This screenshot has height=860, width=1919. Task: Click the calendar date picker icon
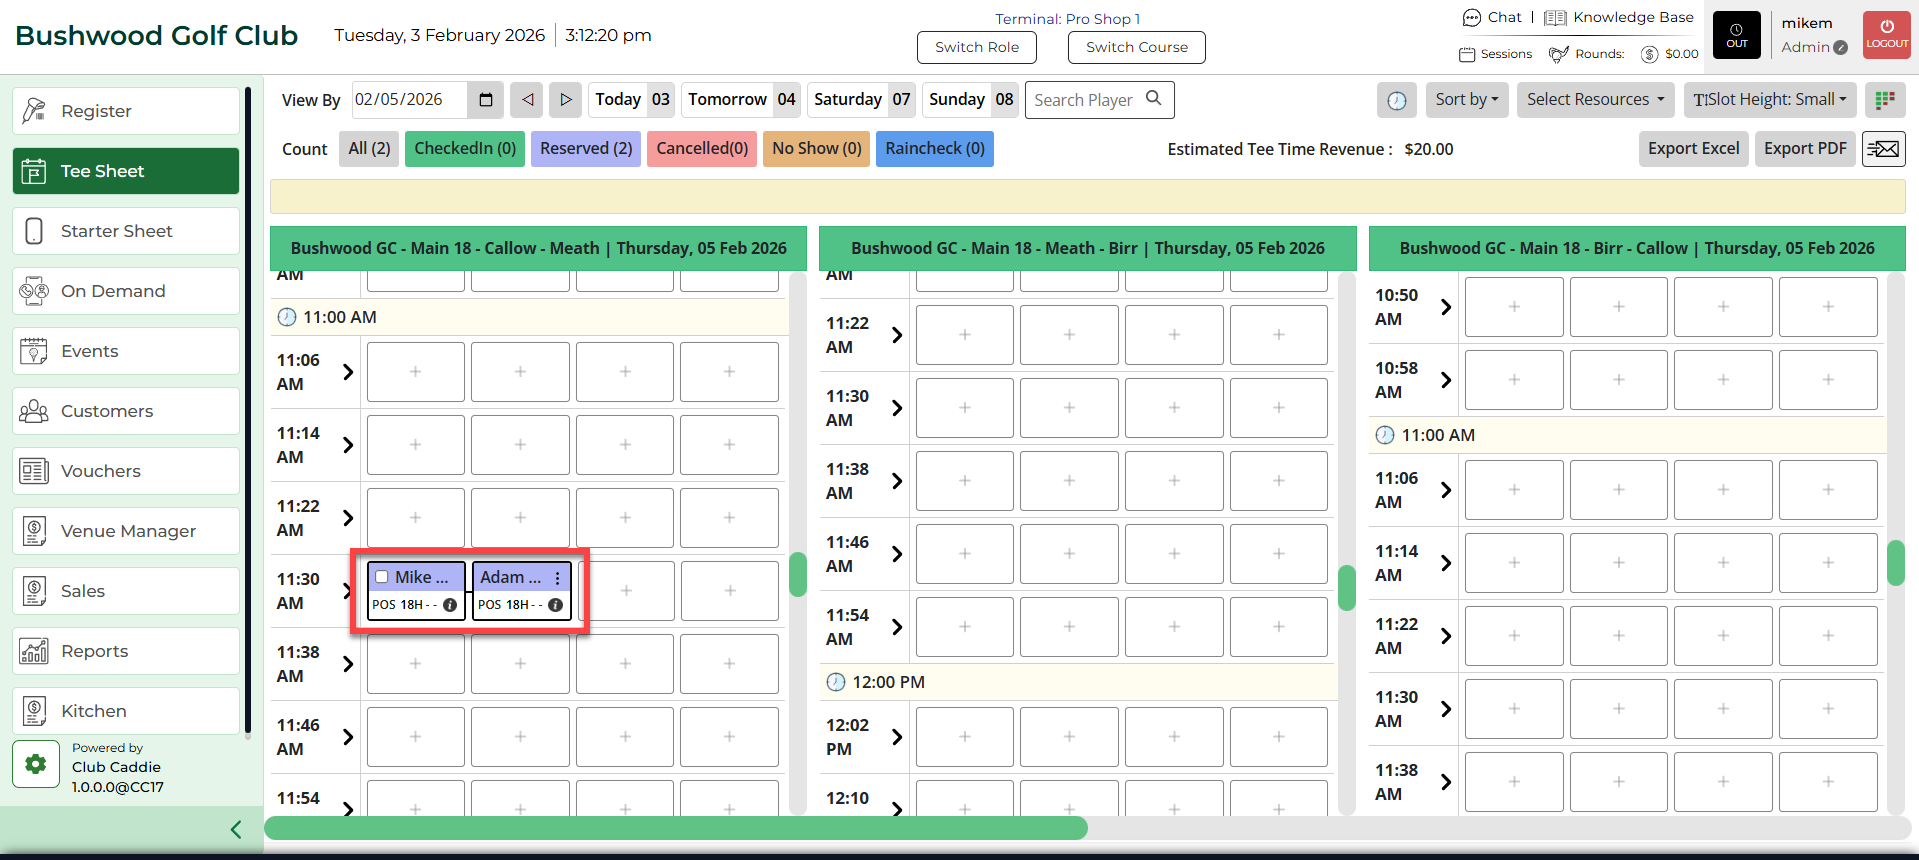(486, 100)
